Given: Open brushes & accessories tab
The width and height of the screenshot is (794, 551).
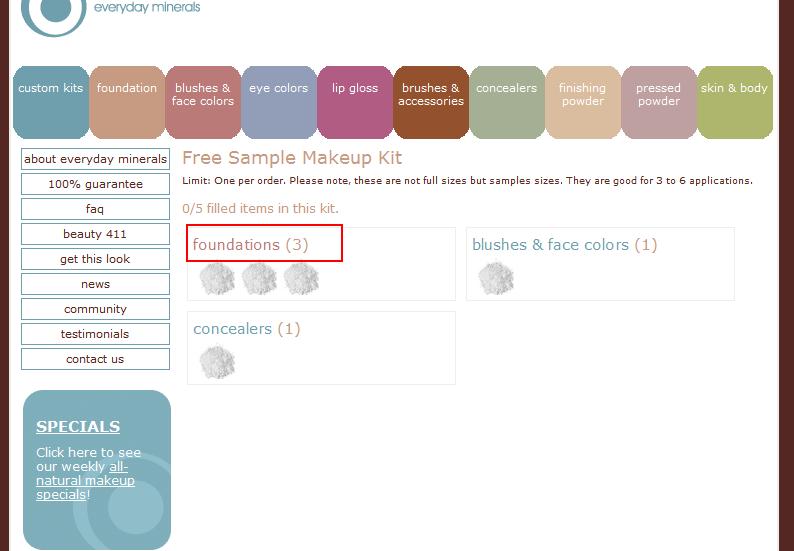Looking at the screenshot, I should click(x=431, y=102).
